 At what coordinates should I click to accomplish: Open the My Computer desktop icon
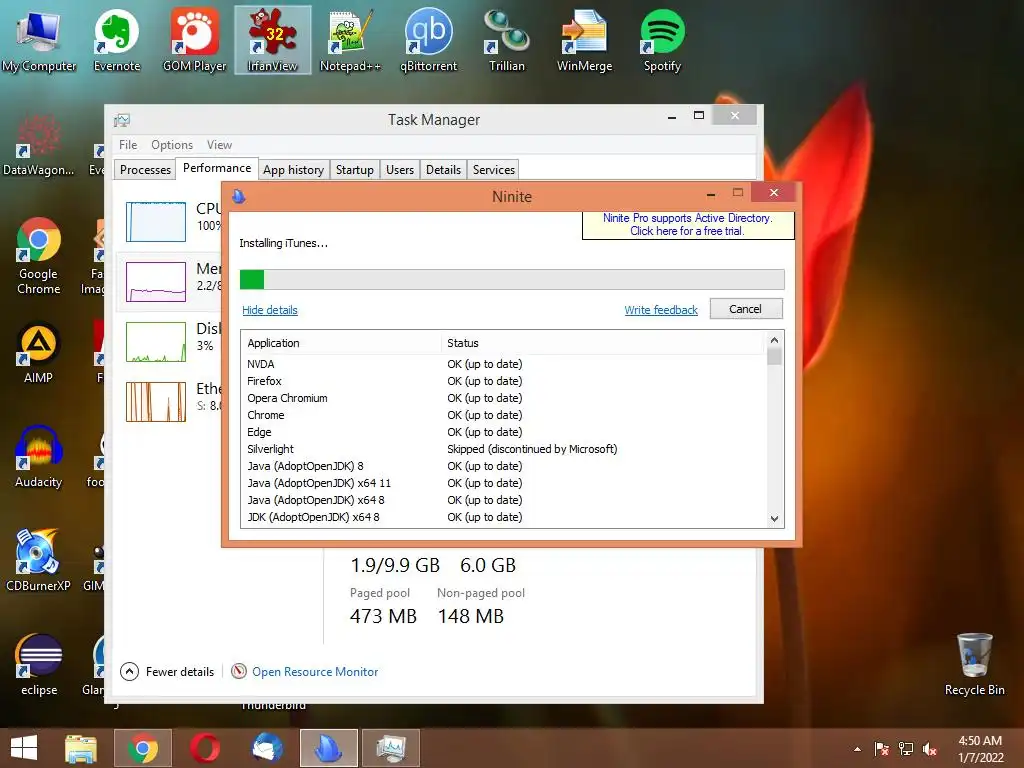click(39, 40)
